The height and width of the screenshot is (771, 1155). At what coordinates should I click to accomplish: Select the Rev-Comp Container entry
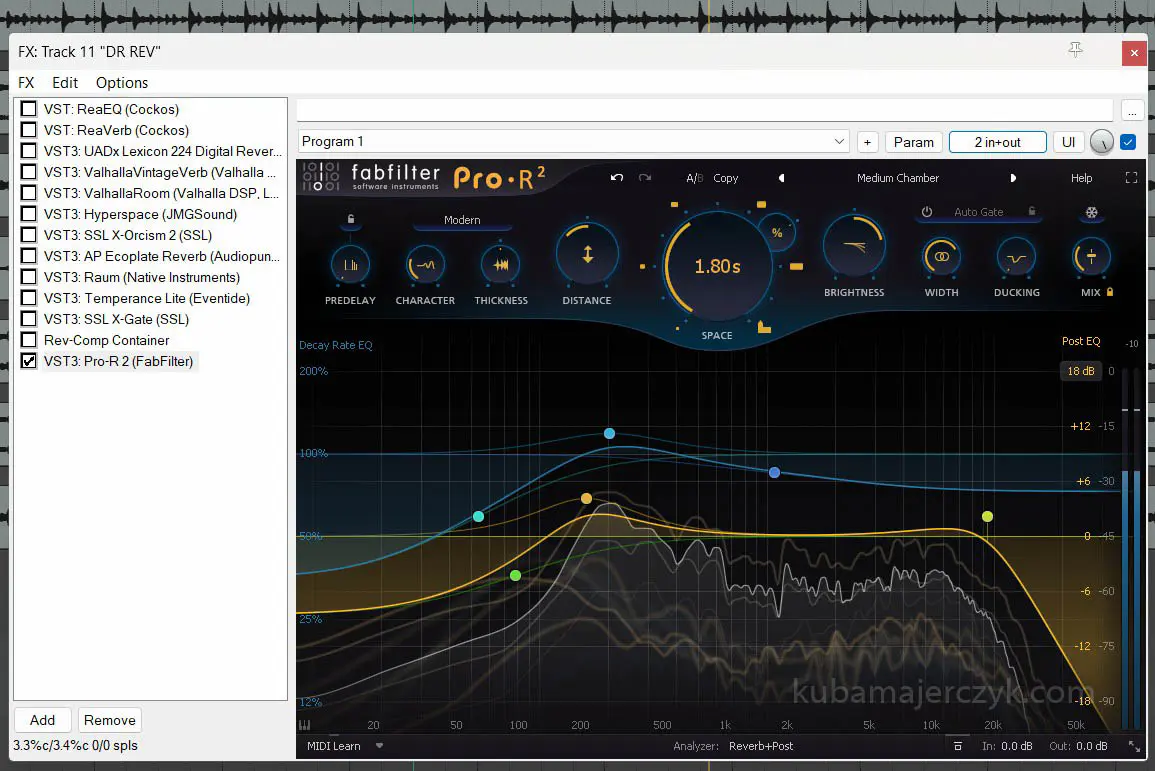point(106,340)
